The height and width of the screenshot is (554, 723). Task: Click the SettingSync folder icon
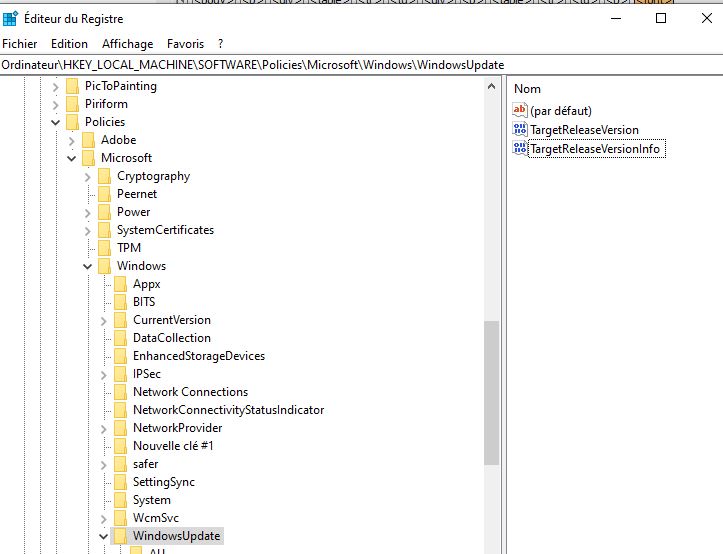point(121,482)
